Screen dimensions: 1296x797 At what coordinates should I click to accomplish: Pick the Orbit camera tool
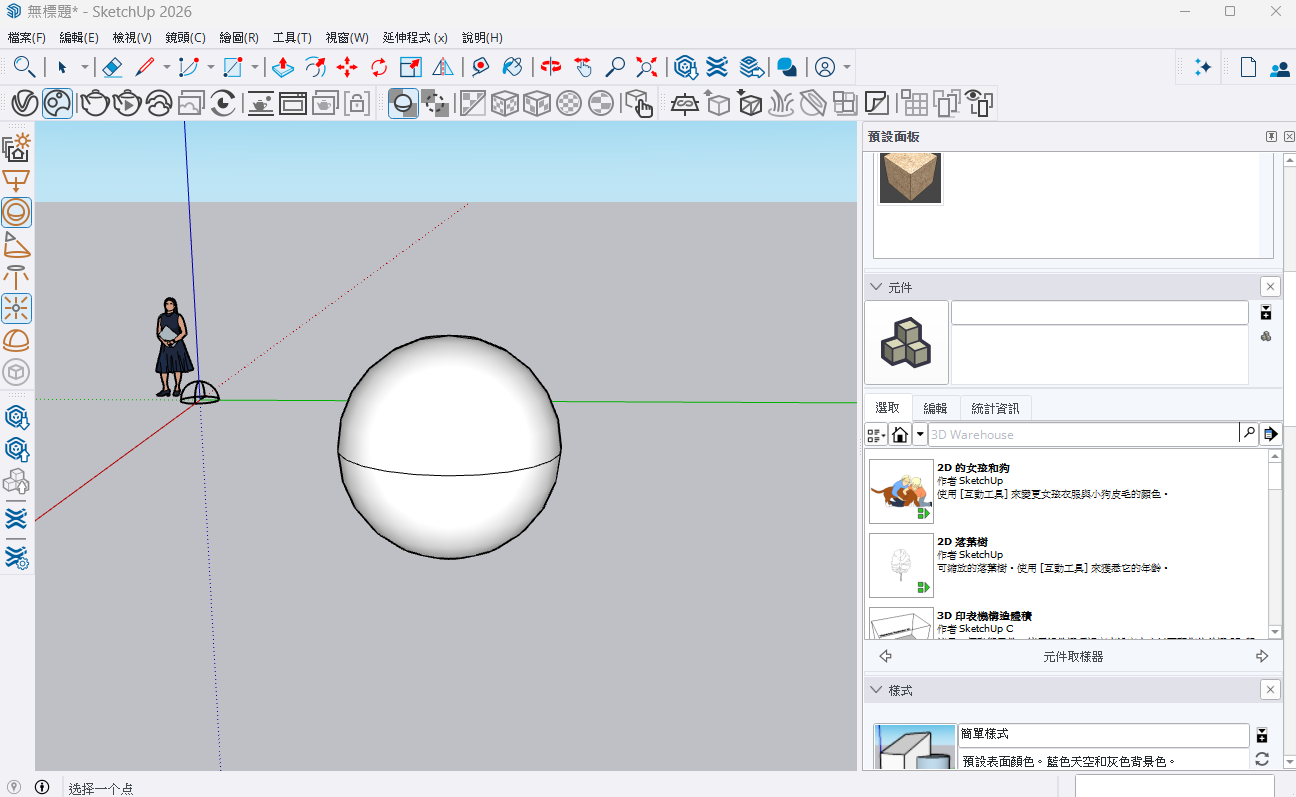coord(551,67)
